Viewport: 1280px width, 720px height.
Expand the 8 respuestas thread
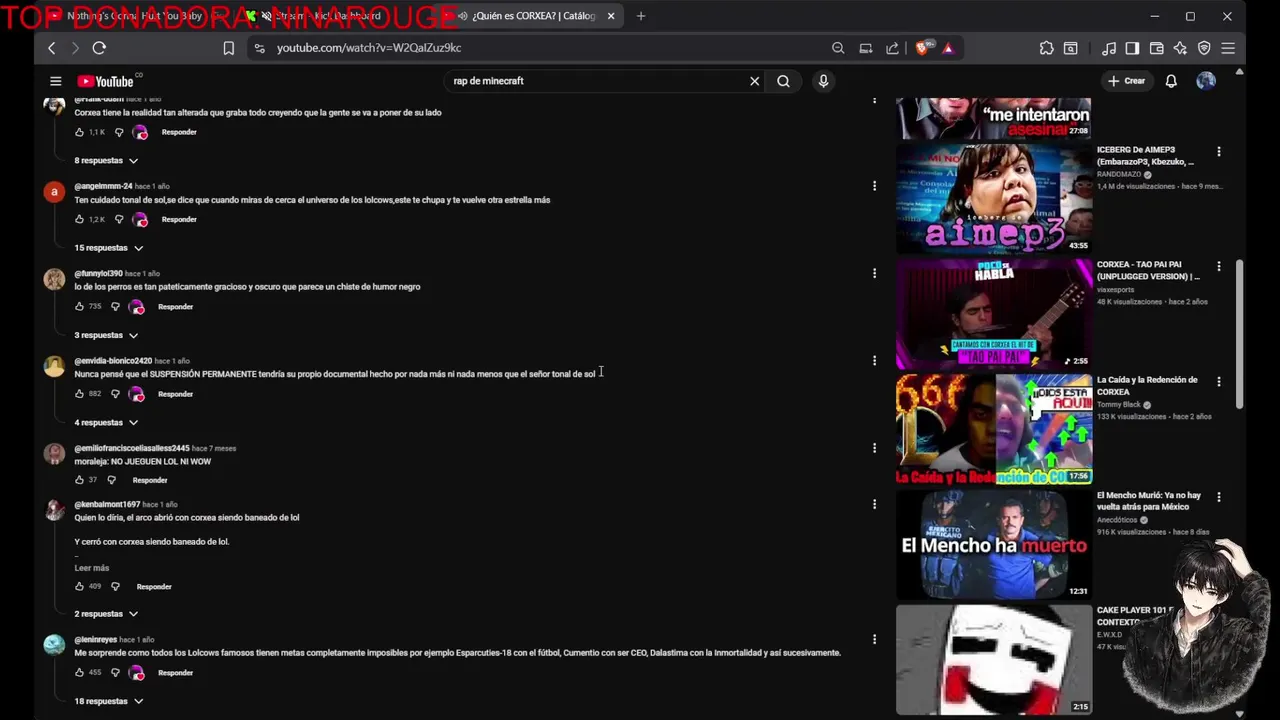coord(106,160)
